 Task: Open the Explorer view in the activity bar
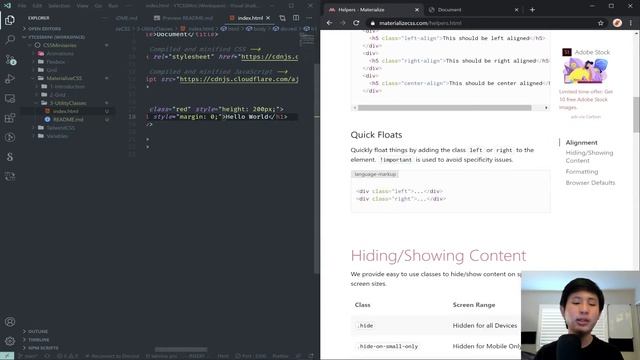[10, 20]
